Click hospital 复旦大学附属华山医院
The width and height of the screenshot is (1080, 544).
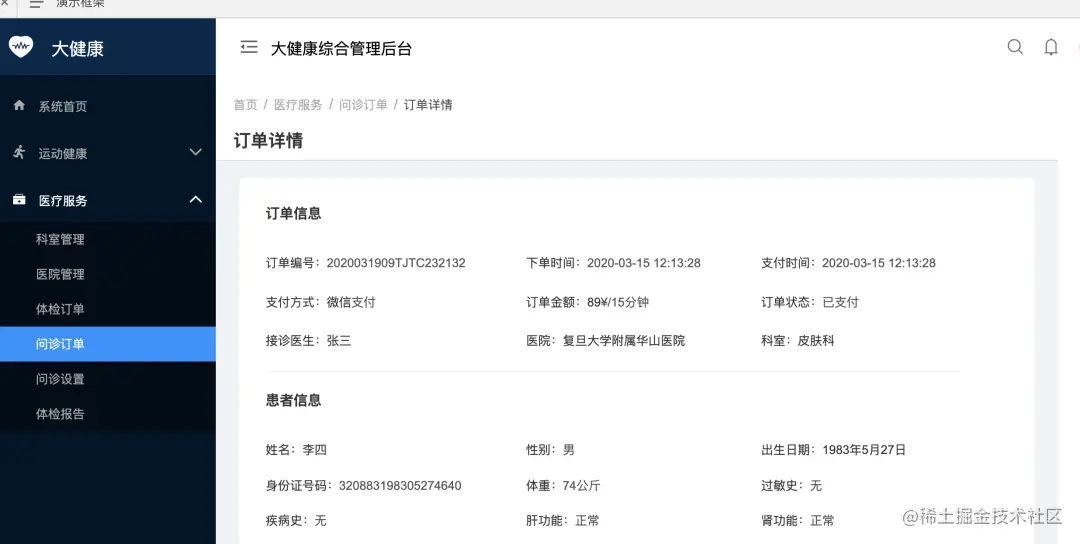pyautogui.click(x=624, y=341)
